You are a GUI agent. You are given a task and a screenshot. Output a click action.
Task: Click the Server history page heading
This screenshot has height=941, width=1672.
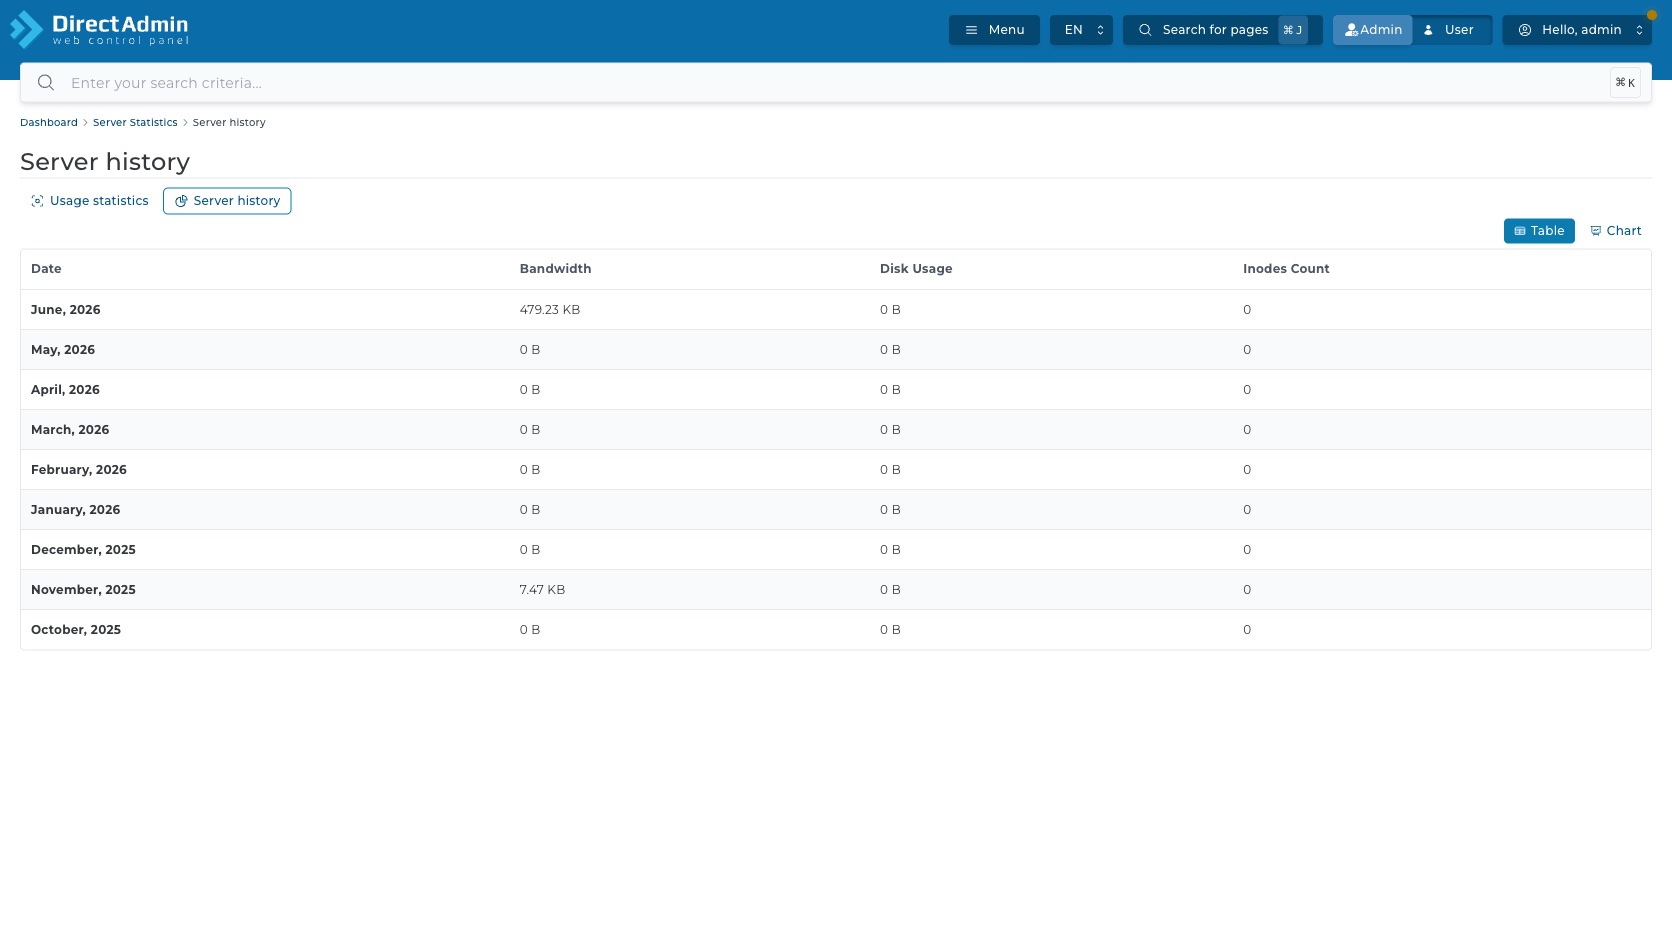105,162
